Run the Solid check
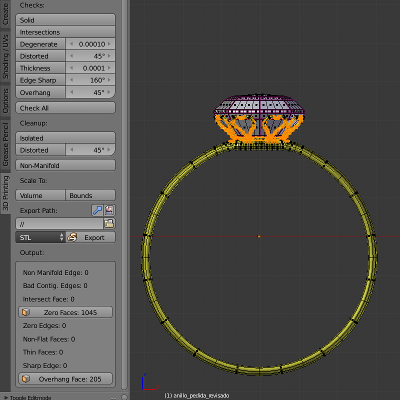The image size is (400, 400). click(x=65, y=20)
